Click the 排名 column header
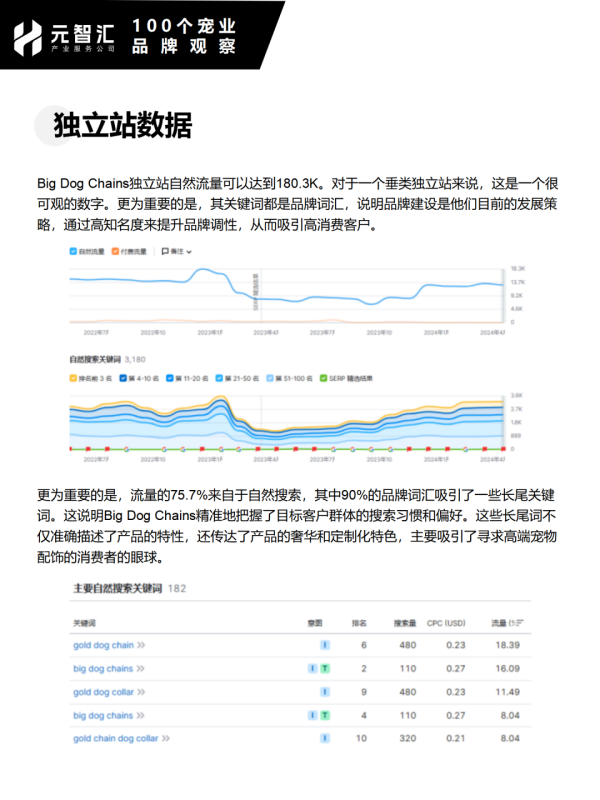Image resolution: width=600 pixels, height=800 pixels. [x=359, y=623]
